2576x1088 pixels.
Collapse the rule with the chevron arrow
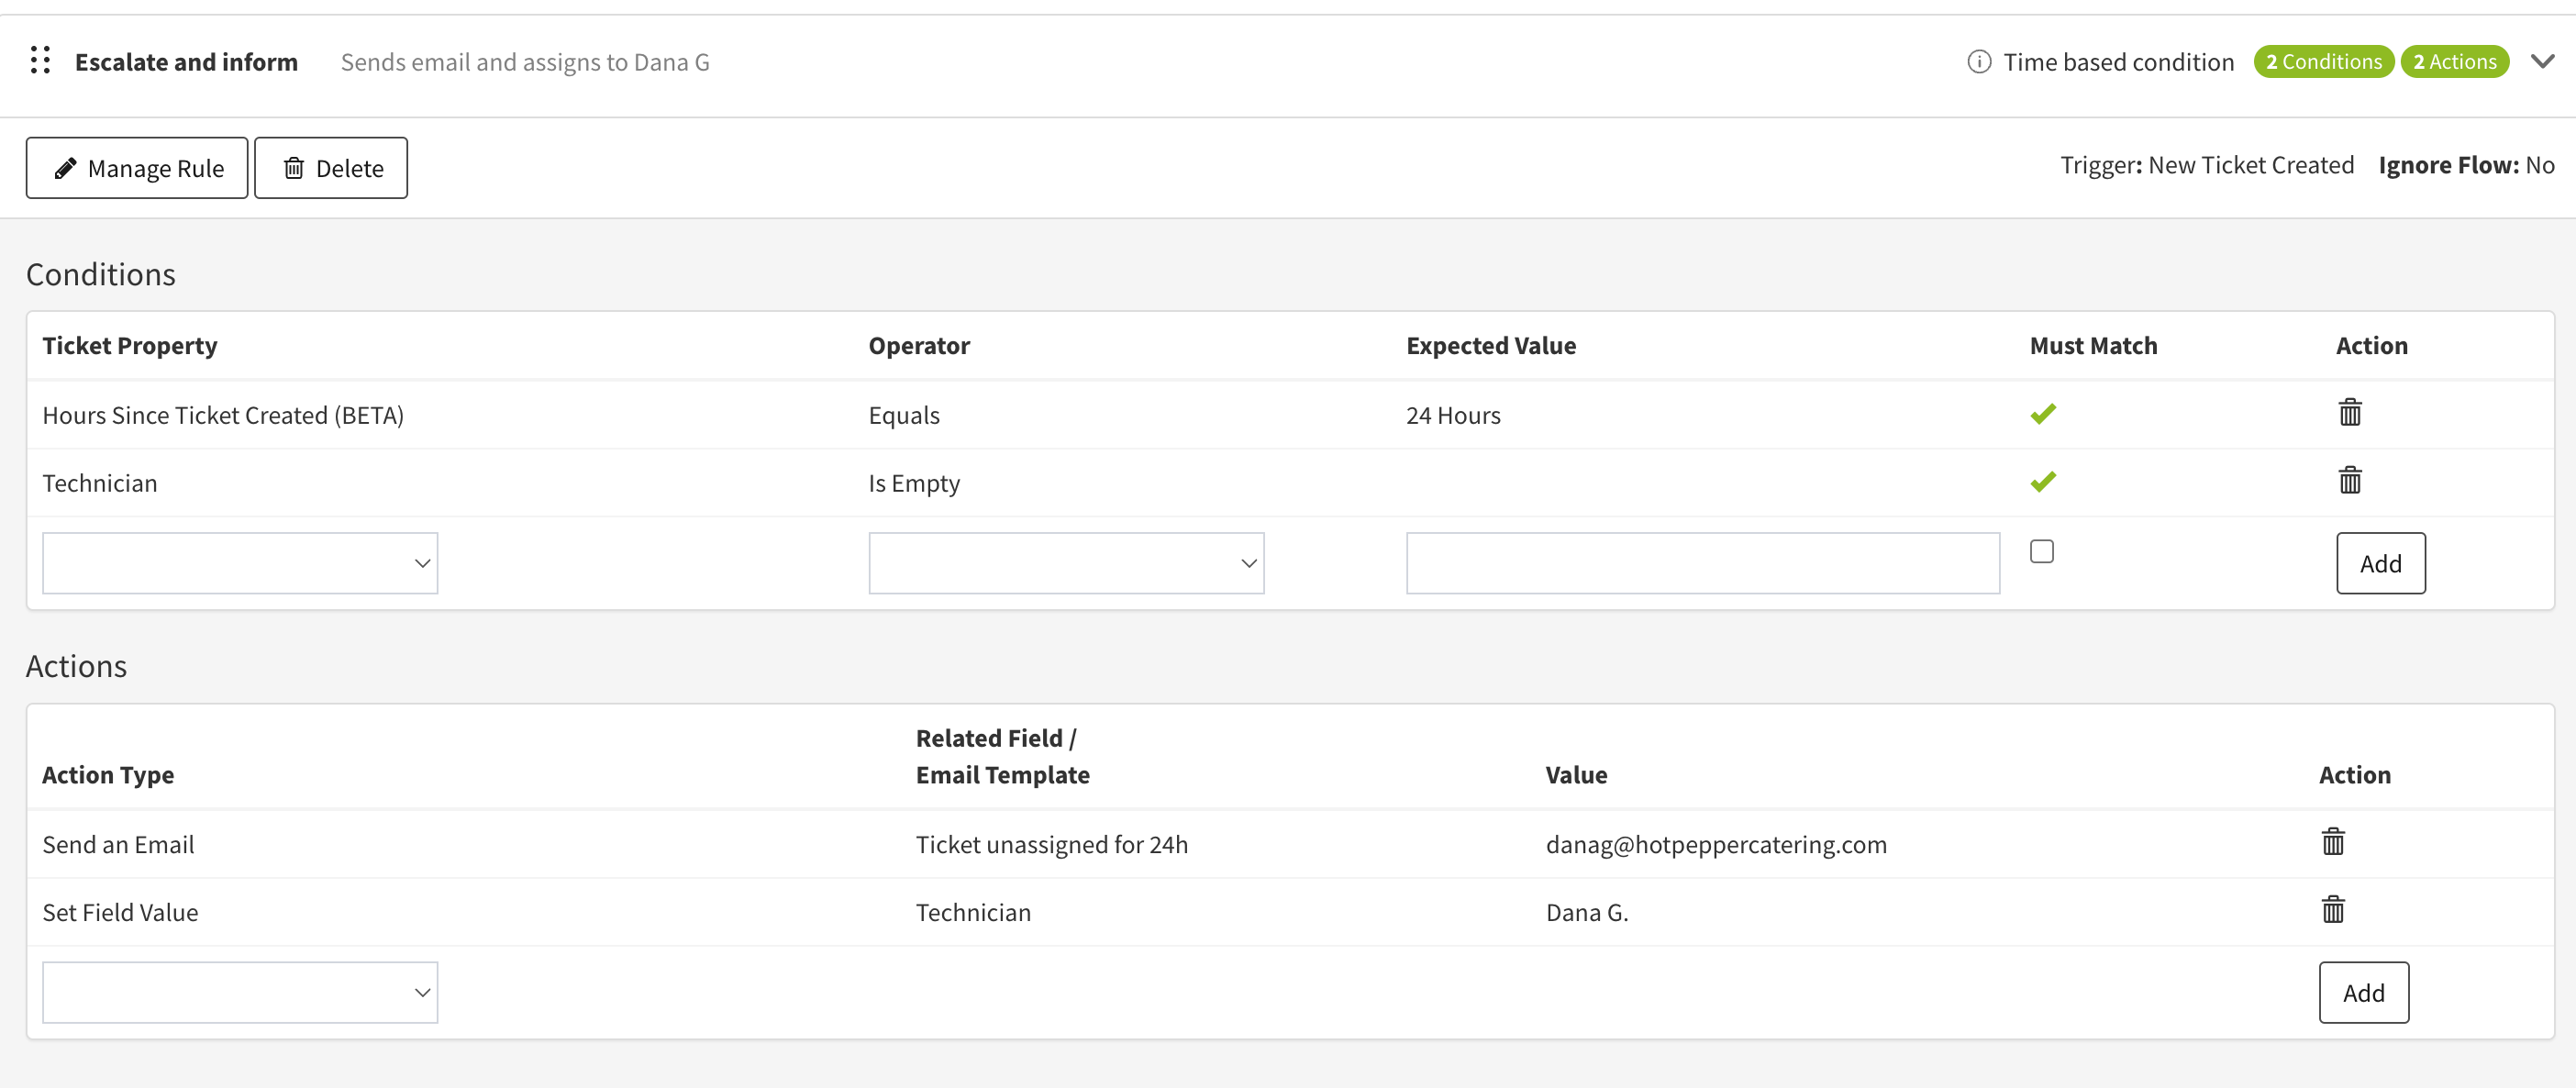pyautogui.click(x=2542, y=62)
